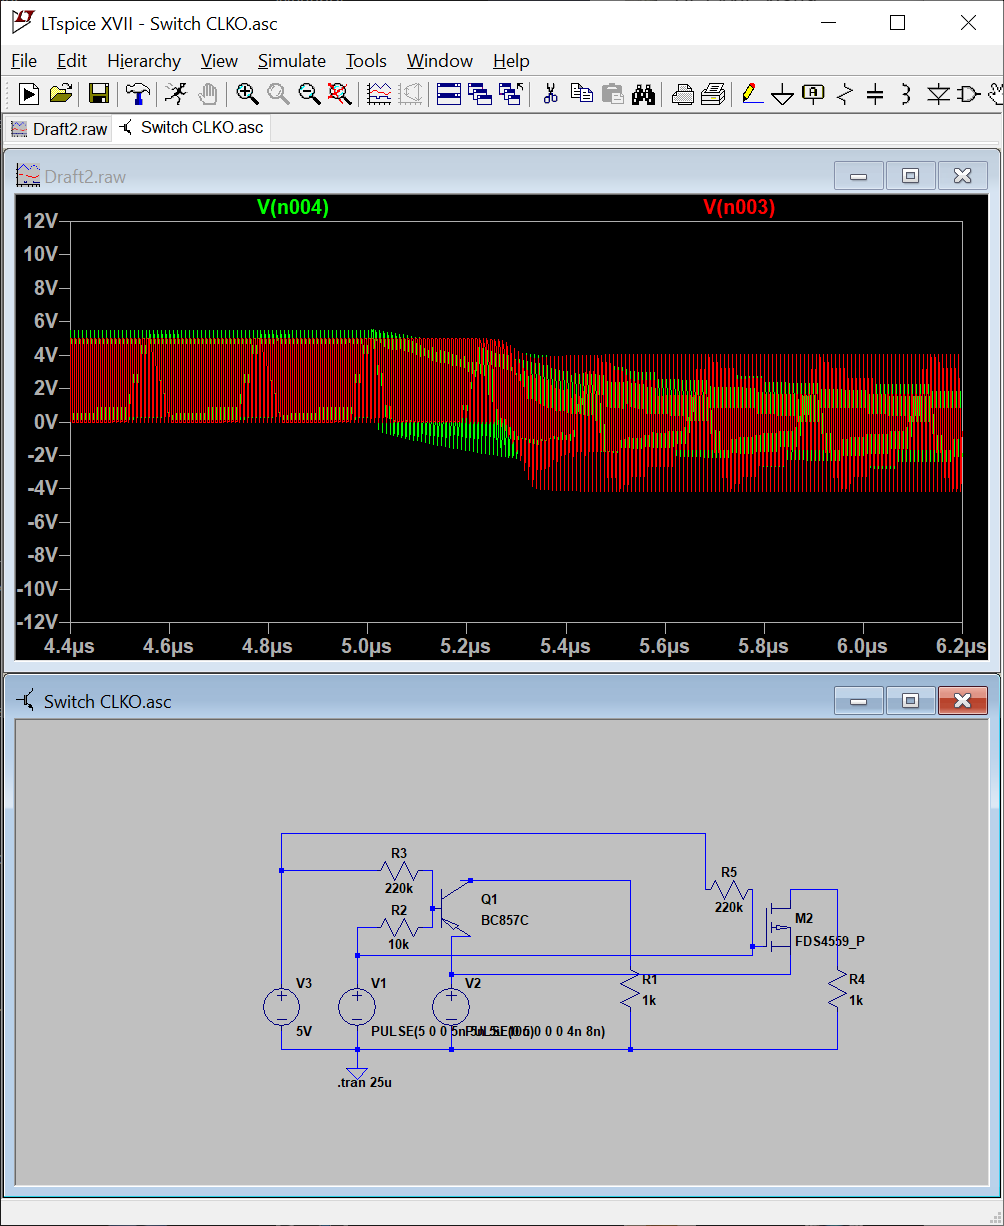This screenshot has width=1004, height=1226.
Task: Place a Capacitor from toolbar
Action: (x=875, y=94)
